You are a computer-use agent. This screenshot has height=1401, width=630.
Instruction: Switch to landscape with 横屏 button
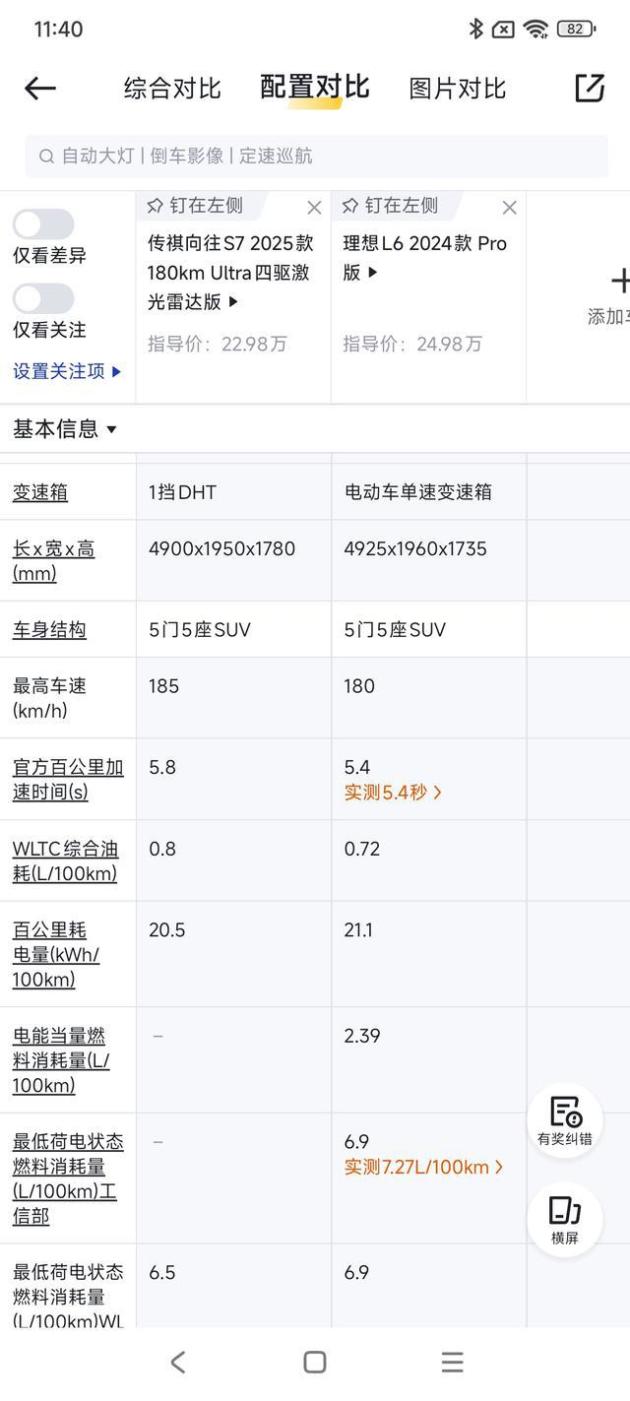click(565, 1220)
